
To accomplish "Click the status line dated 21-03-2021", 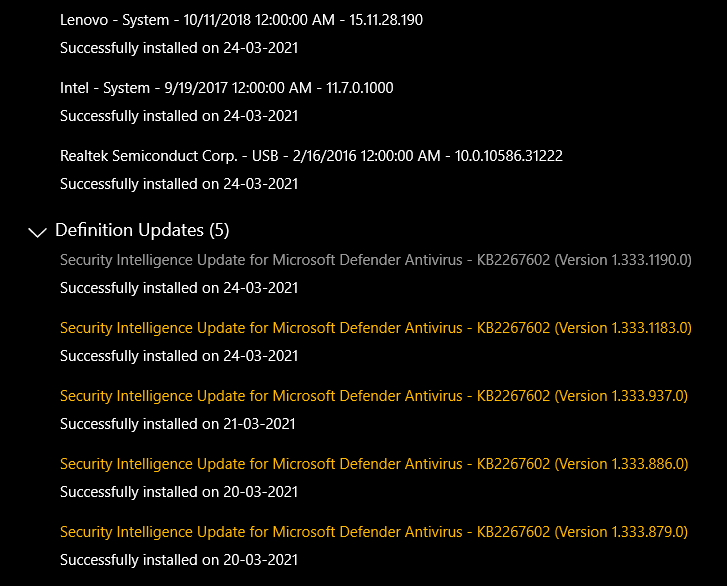I will [179, 424].
